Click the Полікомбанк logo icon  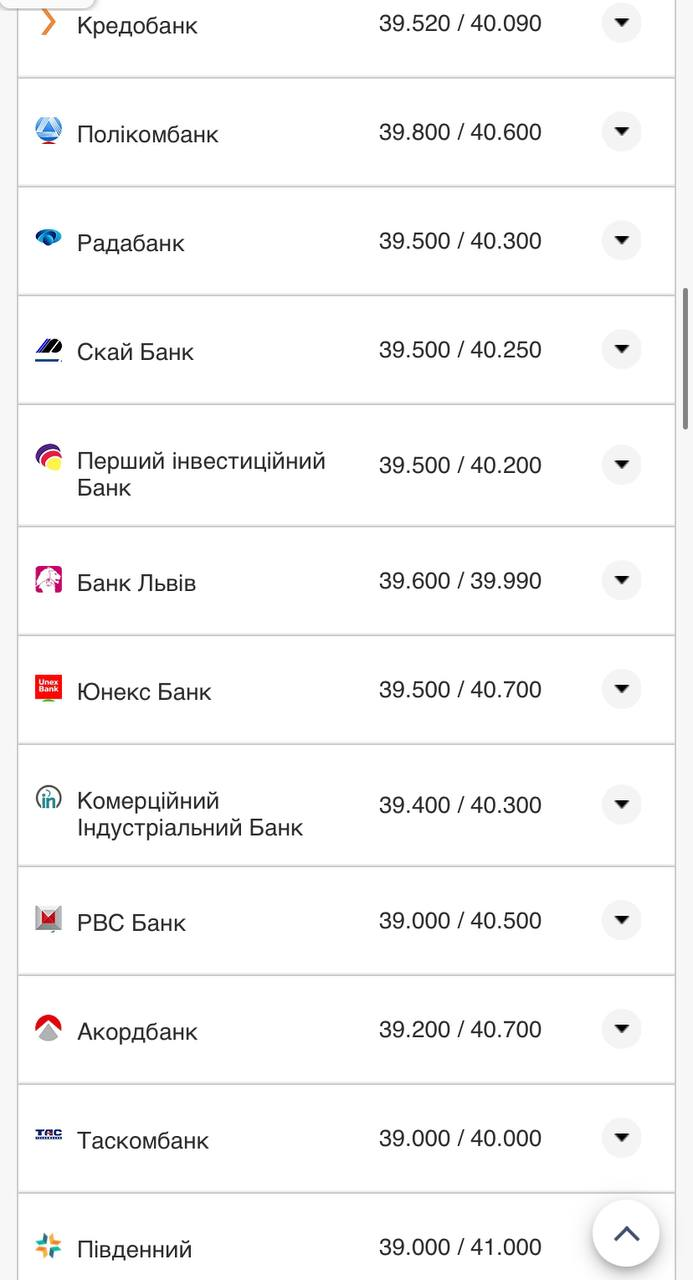pos(48,131)
